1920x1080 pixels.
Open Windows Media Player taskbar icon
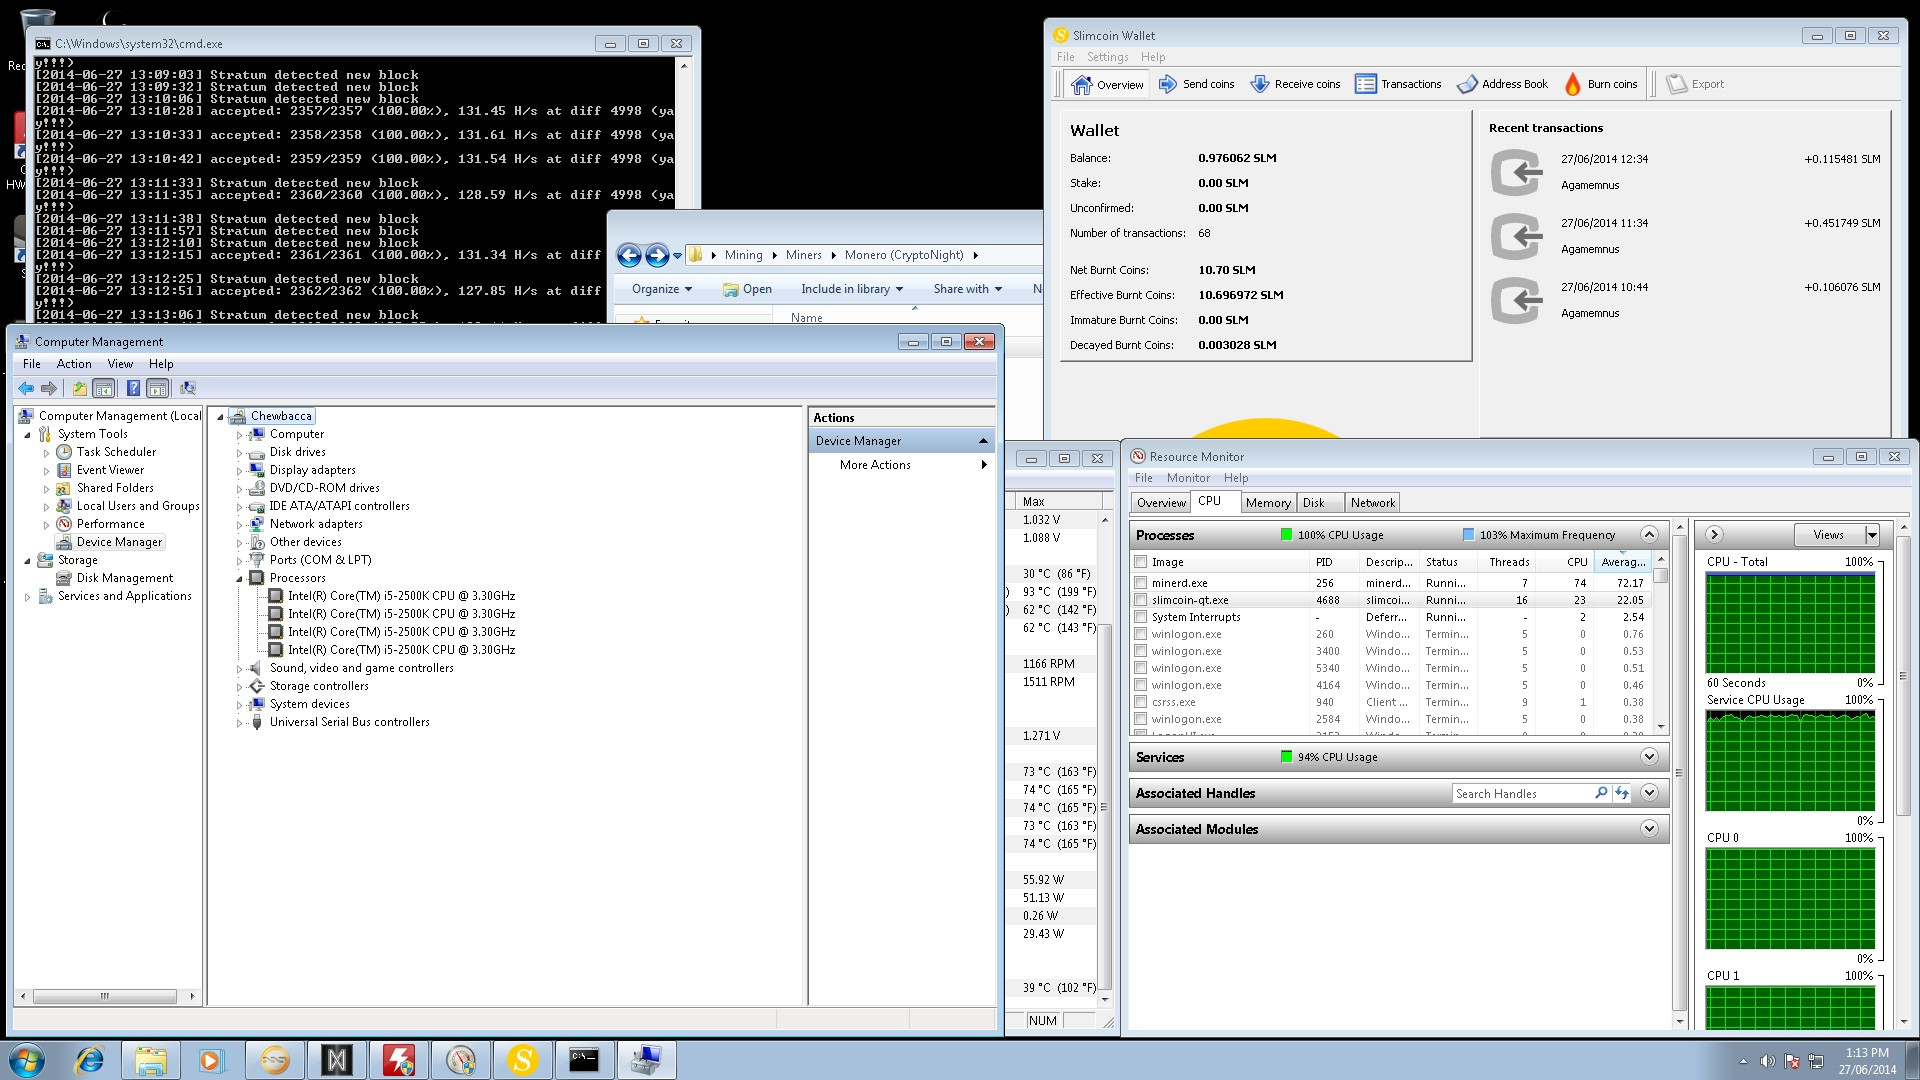212,1060
